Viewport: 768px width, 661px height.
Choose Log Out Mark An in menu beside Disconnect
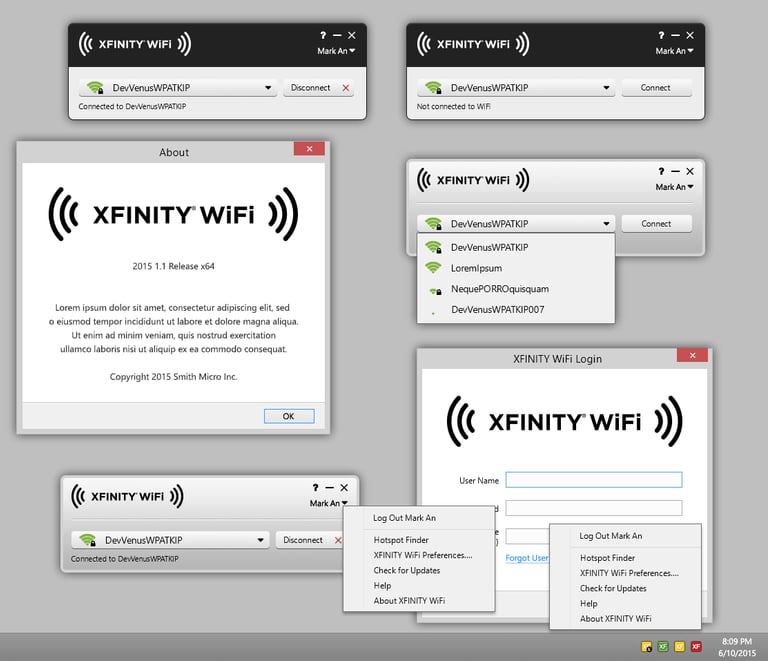click(419, 518)
